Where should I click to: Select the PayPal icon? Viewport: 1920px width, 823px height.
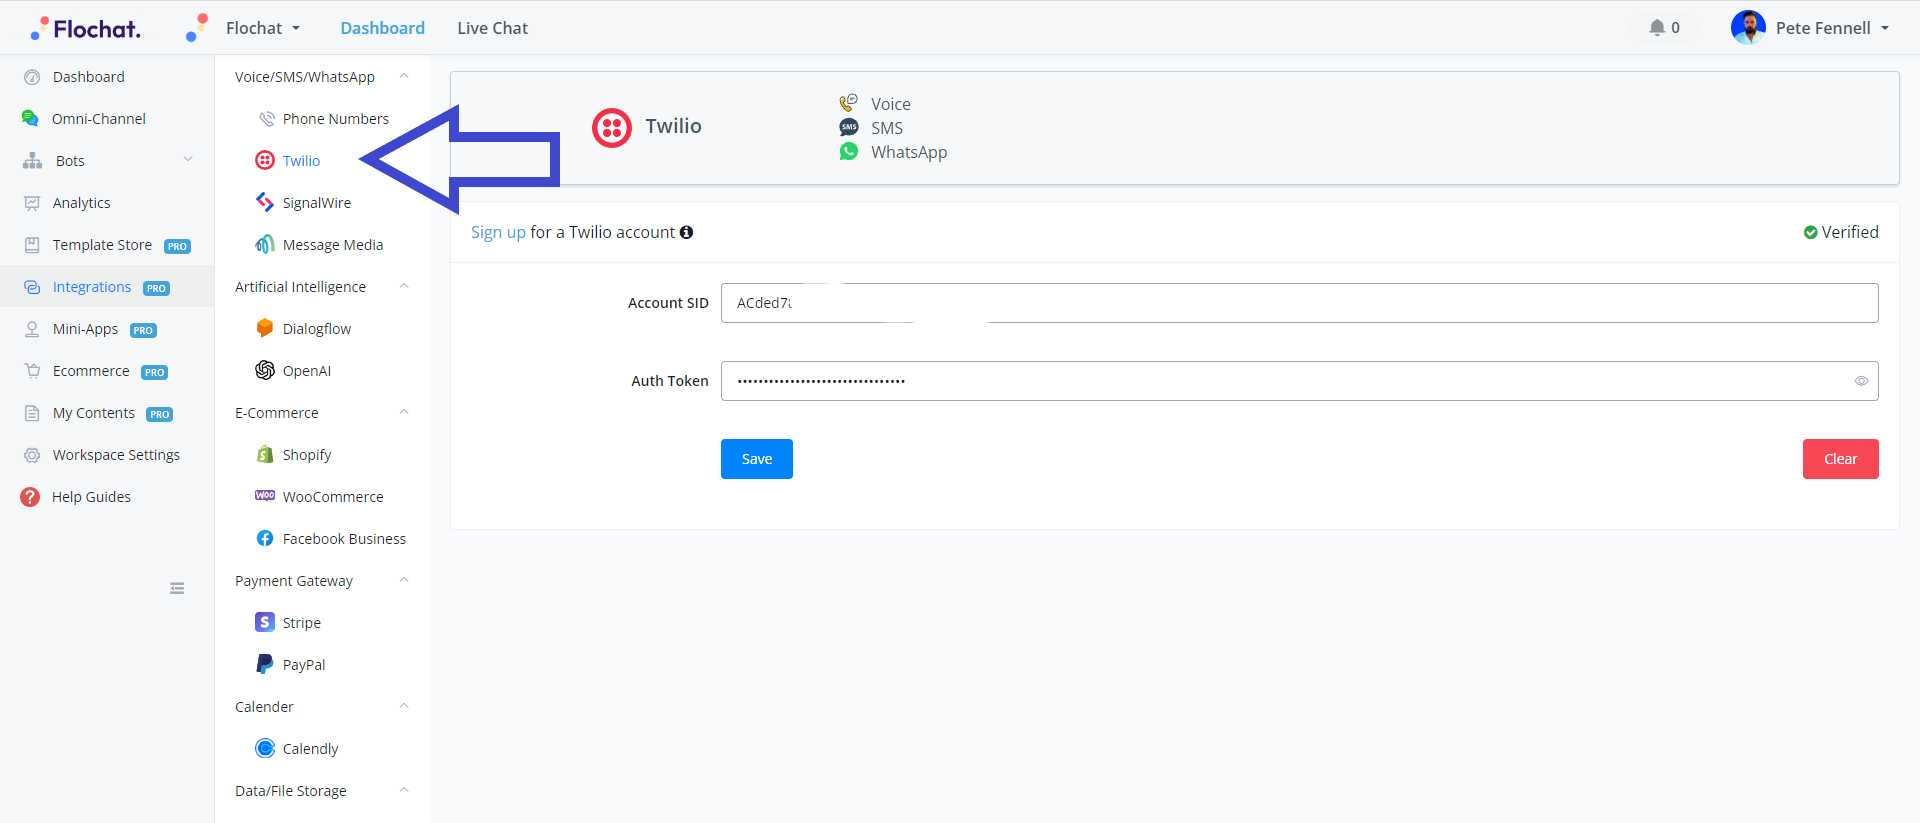coord(265,665)
